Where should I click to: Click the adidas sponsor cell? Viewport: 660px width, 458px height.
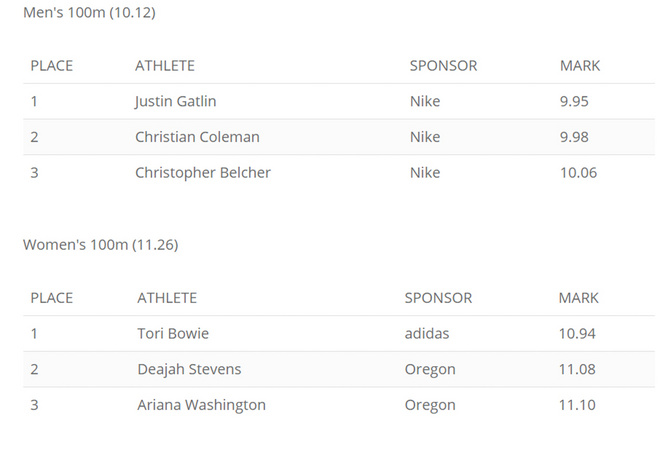point(429,333)
